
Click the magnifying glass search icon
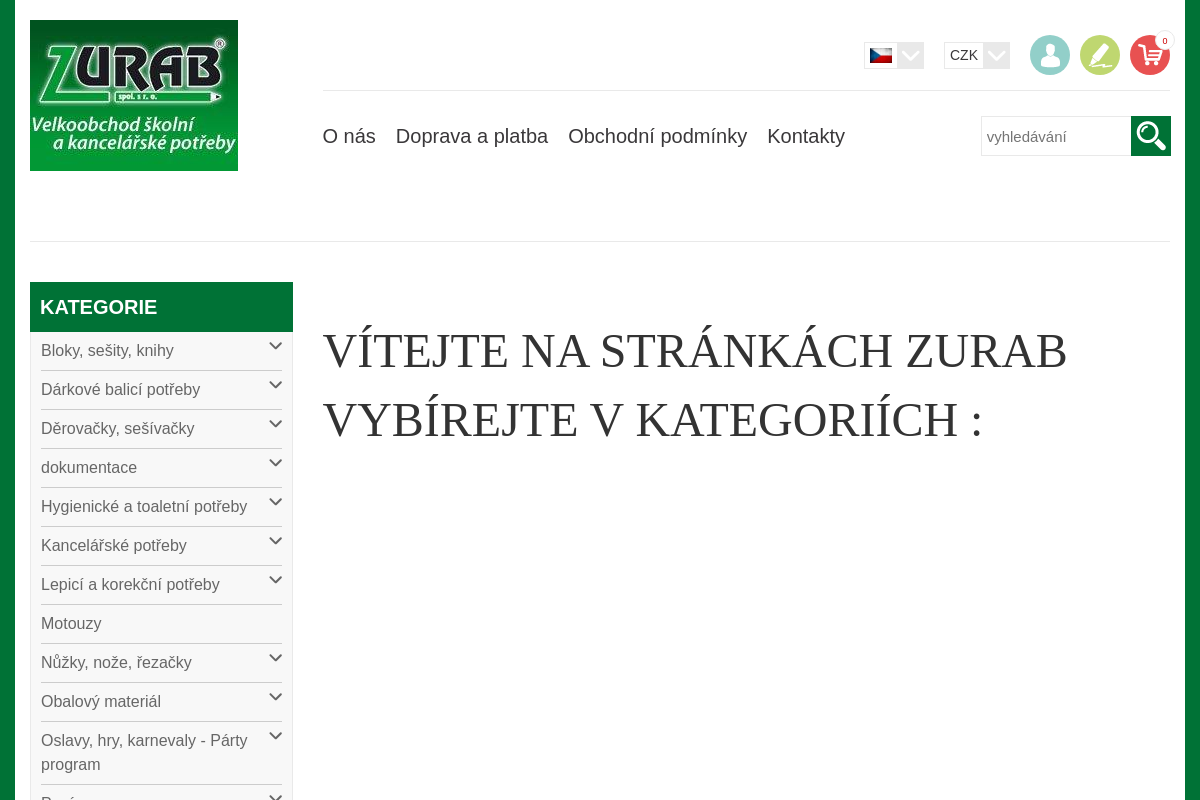tap(1150, 135)
